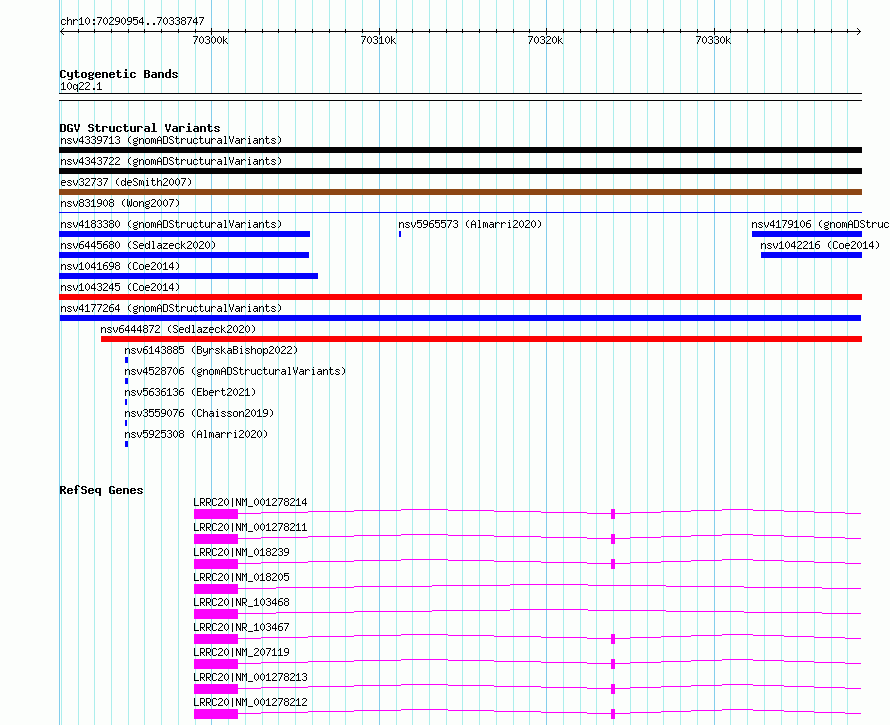This screenshot has height=725, width=890.
Task: Open the Cytogenetic Bands track heading
Action: pyautogui.click(x=119, y=74)
